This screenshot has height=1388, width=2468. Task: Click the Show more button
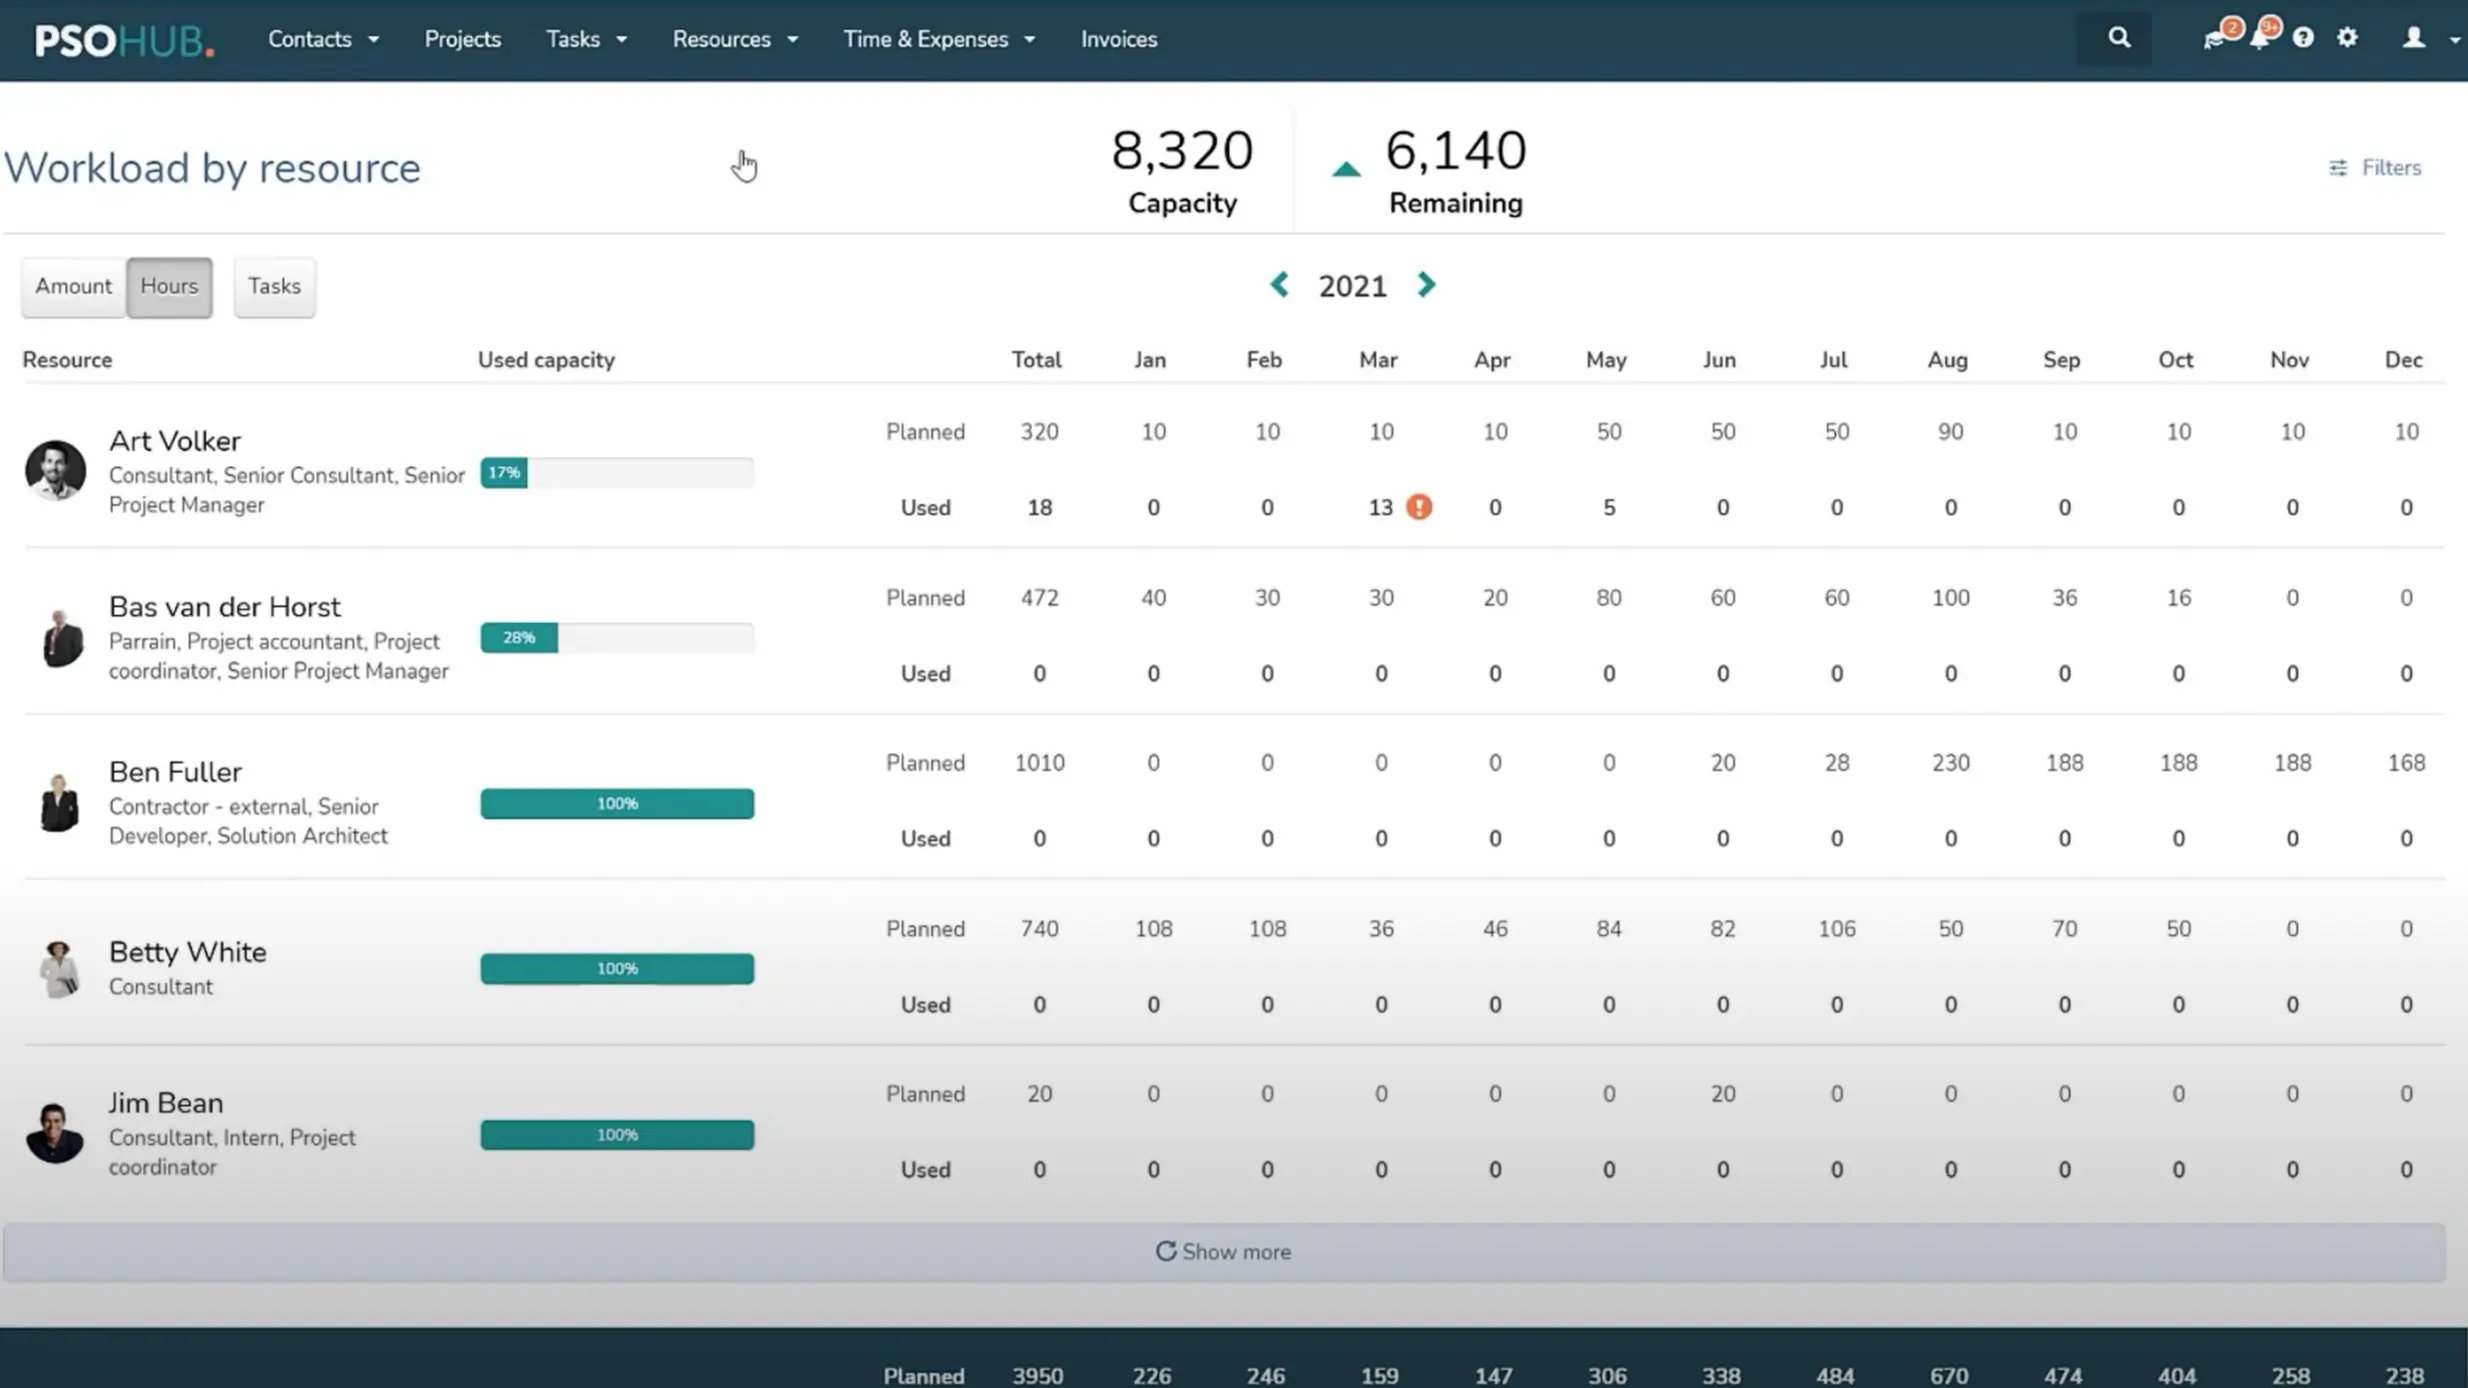click(1222, 1251)
